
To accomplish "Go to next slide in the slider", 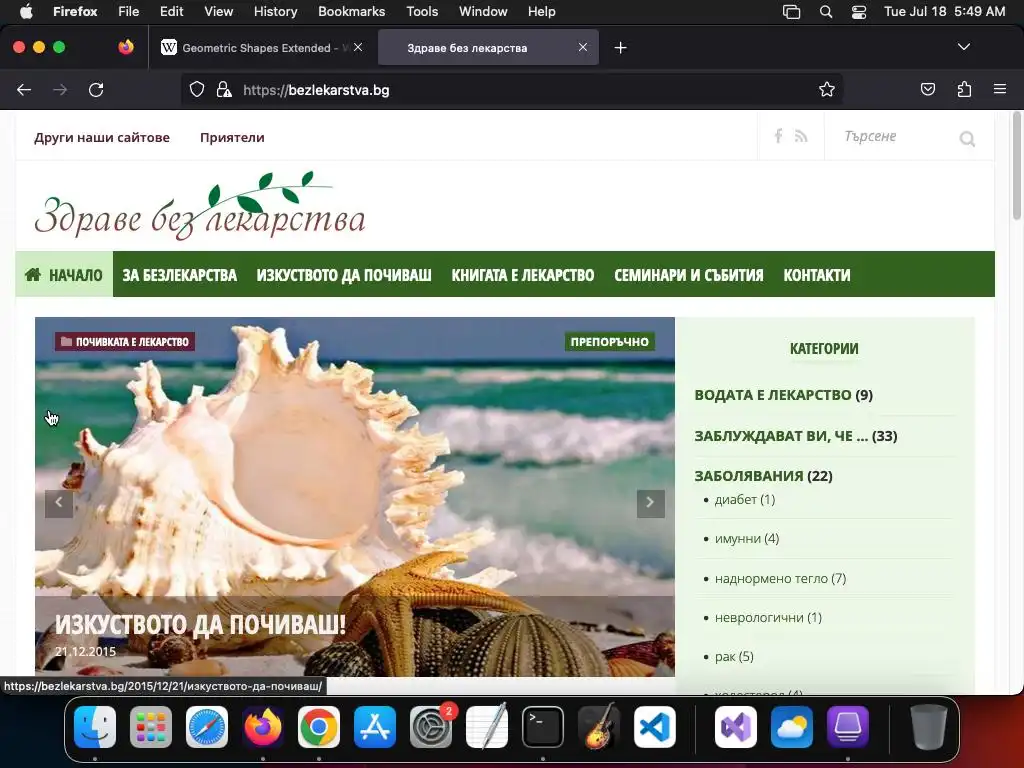I will tap(650, 503).
